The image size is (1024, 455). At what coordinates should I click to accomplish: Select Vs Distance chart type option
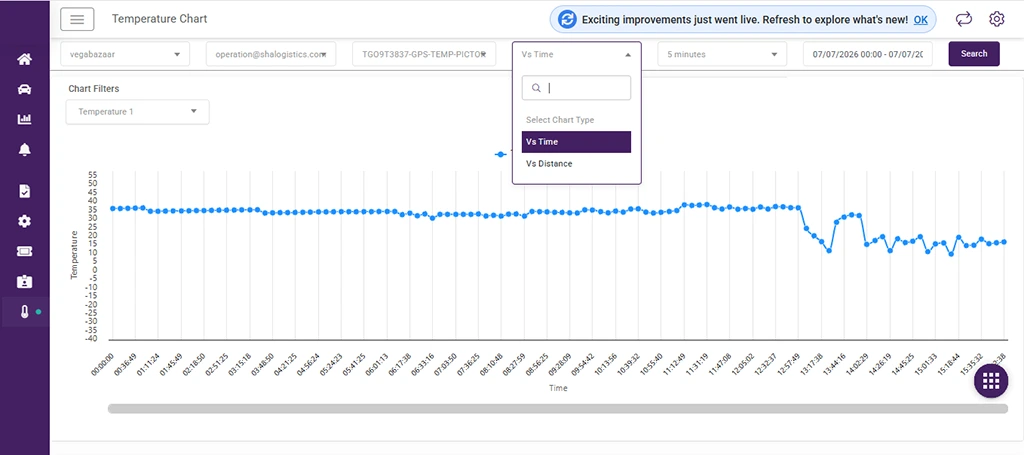(576, 164)
